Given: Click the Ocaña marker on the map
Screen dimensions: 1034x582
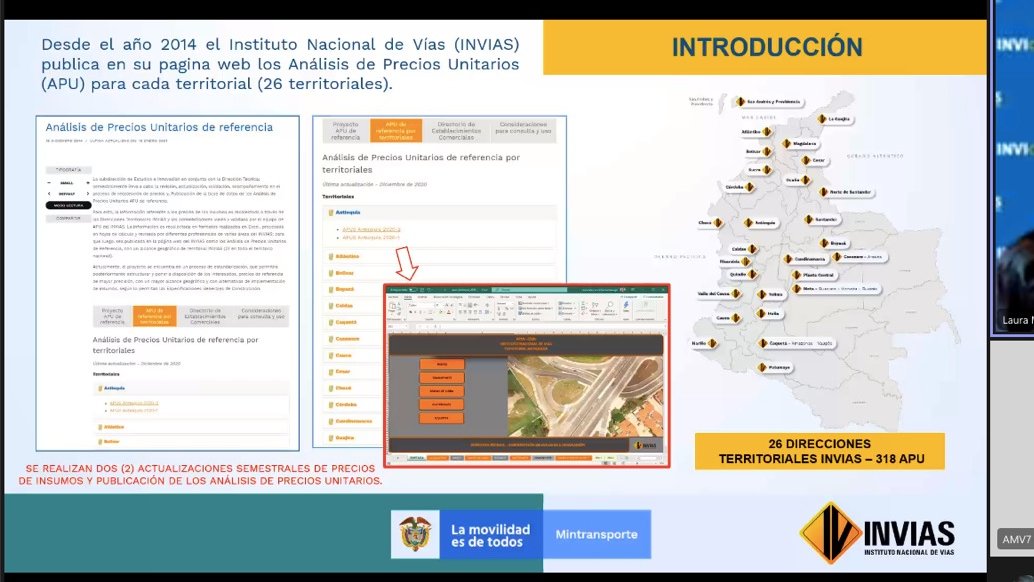Looking at the screenshot, I should (805, 179).
